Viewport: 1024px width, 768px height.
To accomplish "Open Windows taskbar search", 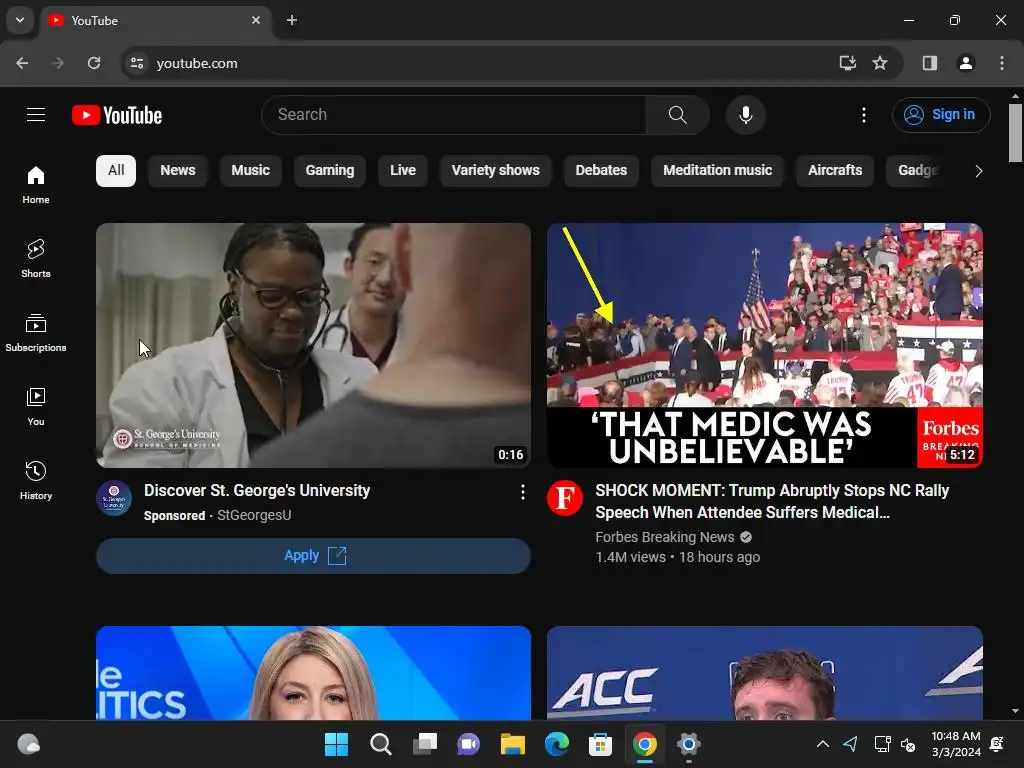I will (381, 744).
